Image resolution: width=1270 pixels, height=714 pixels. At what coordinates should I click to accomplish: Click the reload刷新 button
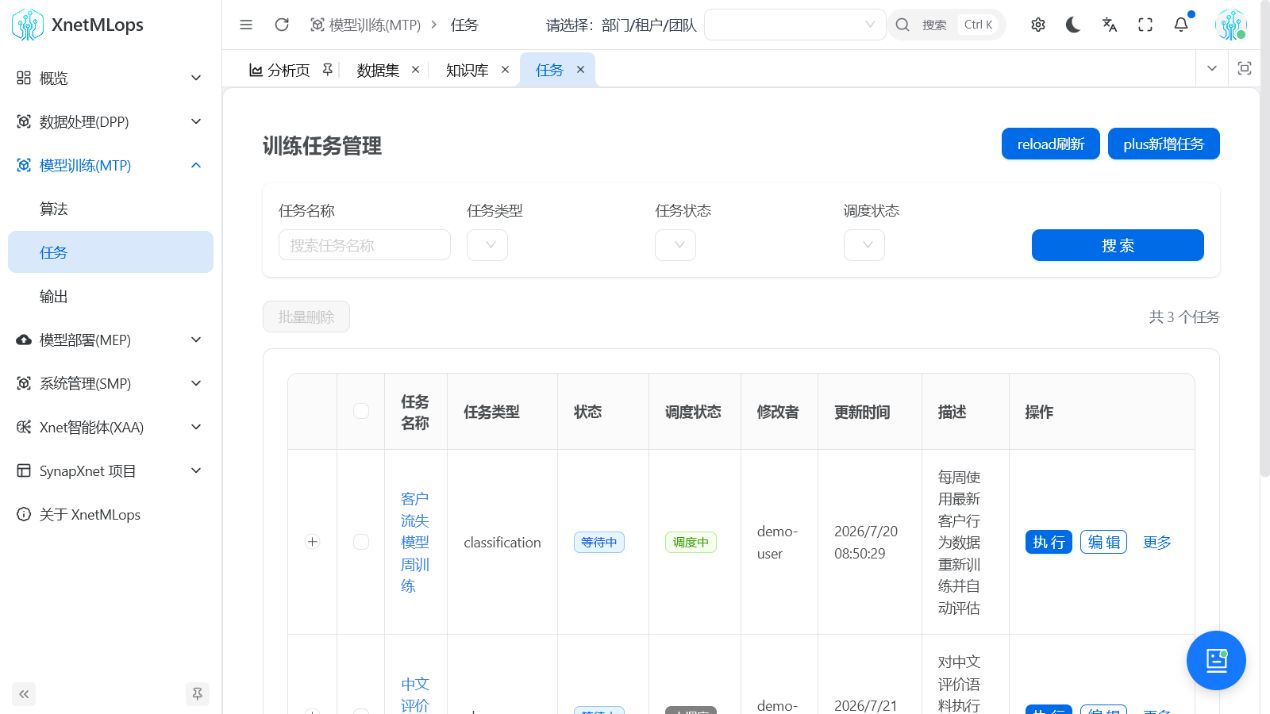click(1051, 144)
